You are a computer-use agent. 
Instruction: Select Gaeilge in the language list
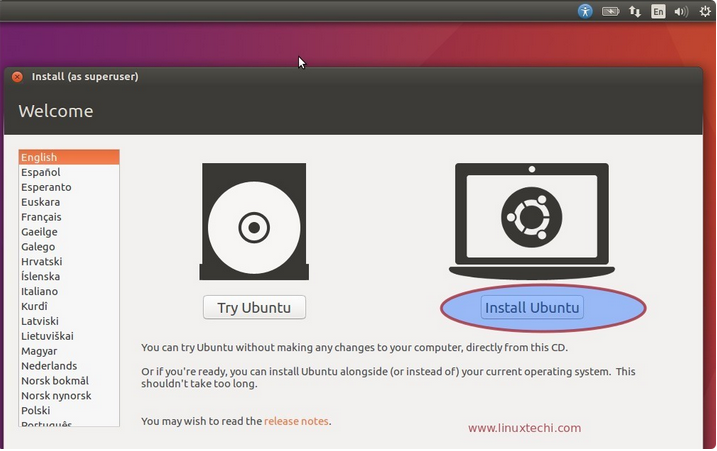(69, 231)
